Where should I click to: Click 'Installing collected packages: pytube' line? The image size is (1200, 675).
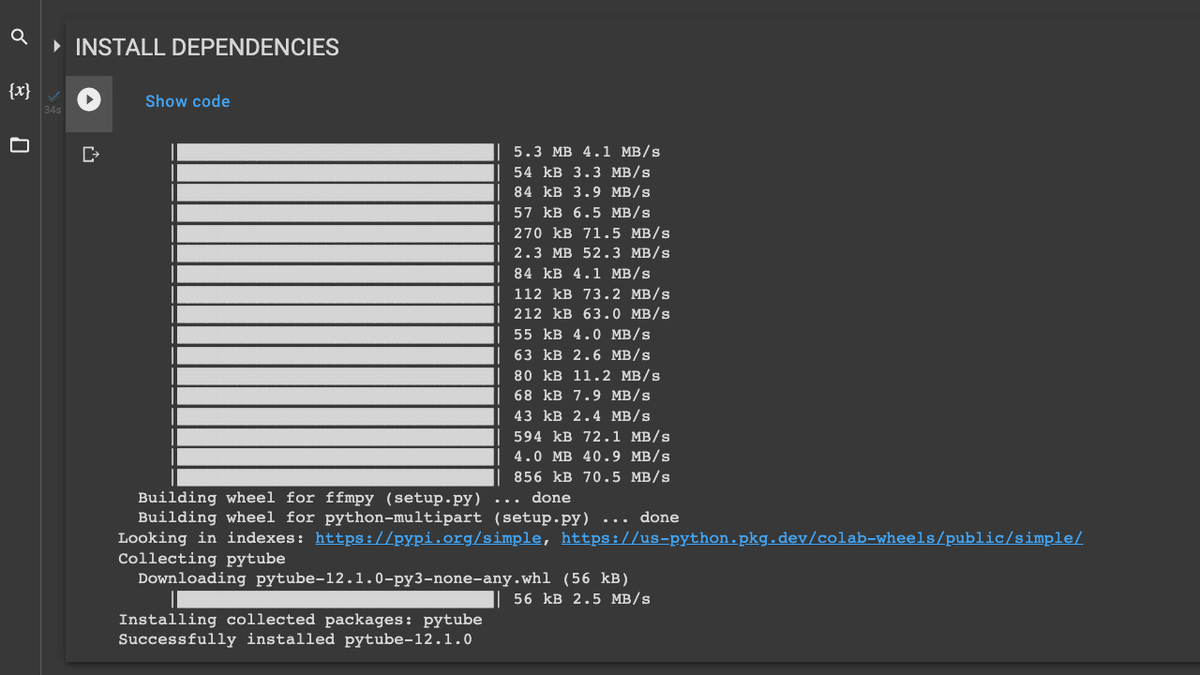point(300,619)
